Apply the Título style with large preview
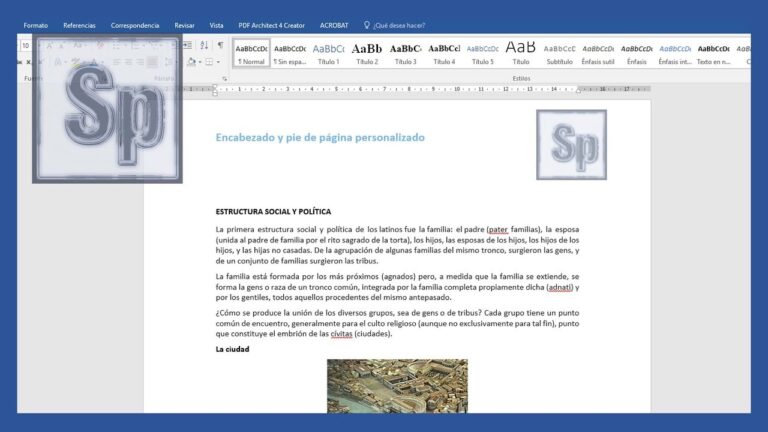The image size is (768, 432). coord(521,53)
